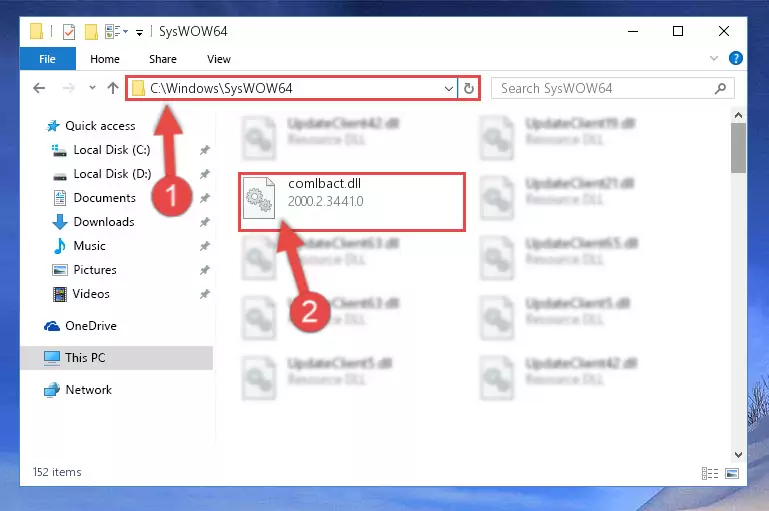
Task: Open the Customize Quick Access Toolbar dropdown
Action: coord(140,33)
